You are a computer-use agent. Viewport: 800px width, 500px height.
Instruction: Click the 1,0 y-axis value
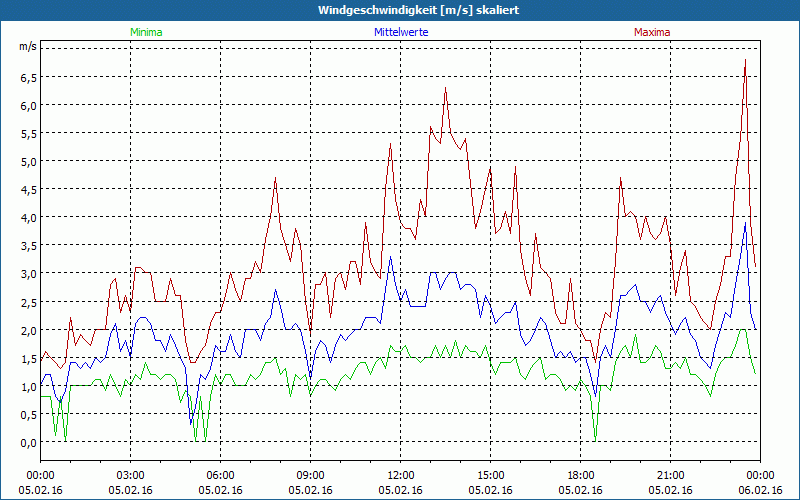28,386
